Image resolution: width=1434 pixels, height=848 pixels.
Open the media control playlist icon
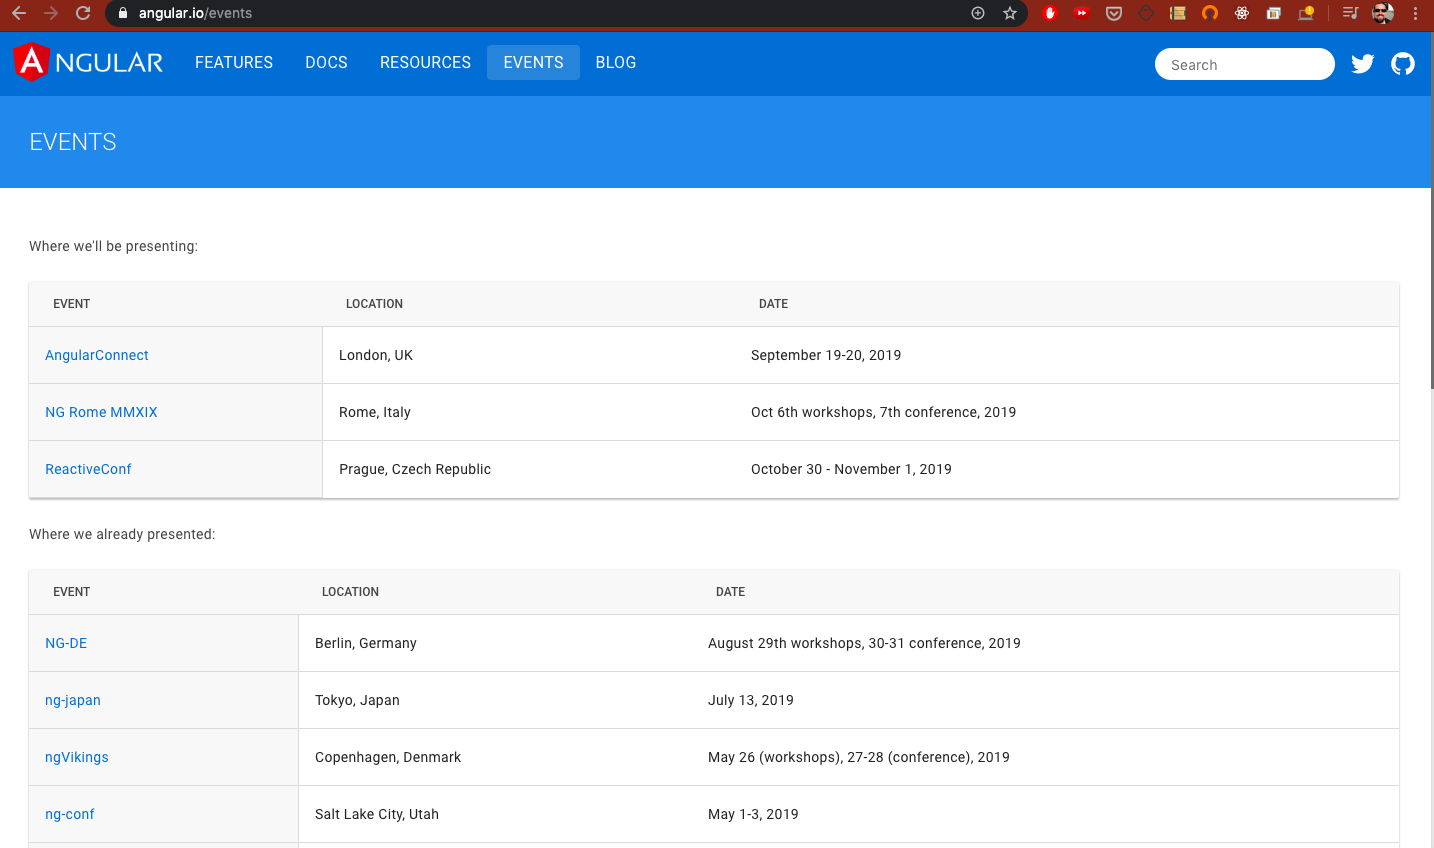(x=1350, y=13)
